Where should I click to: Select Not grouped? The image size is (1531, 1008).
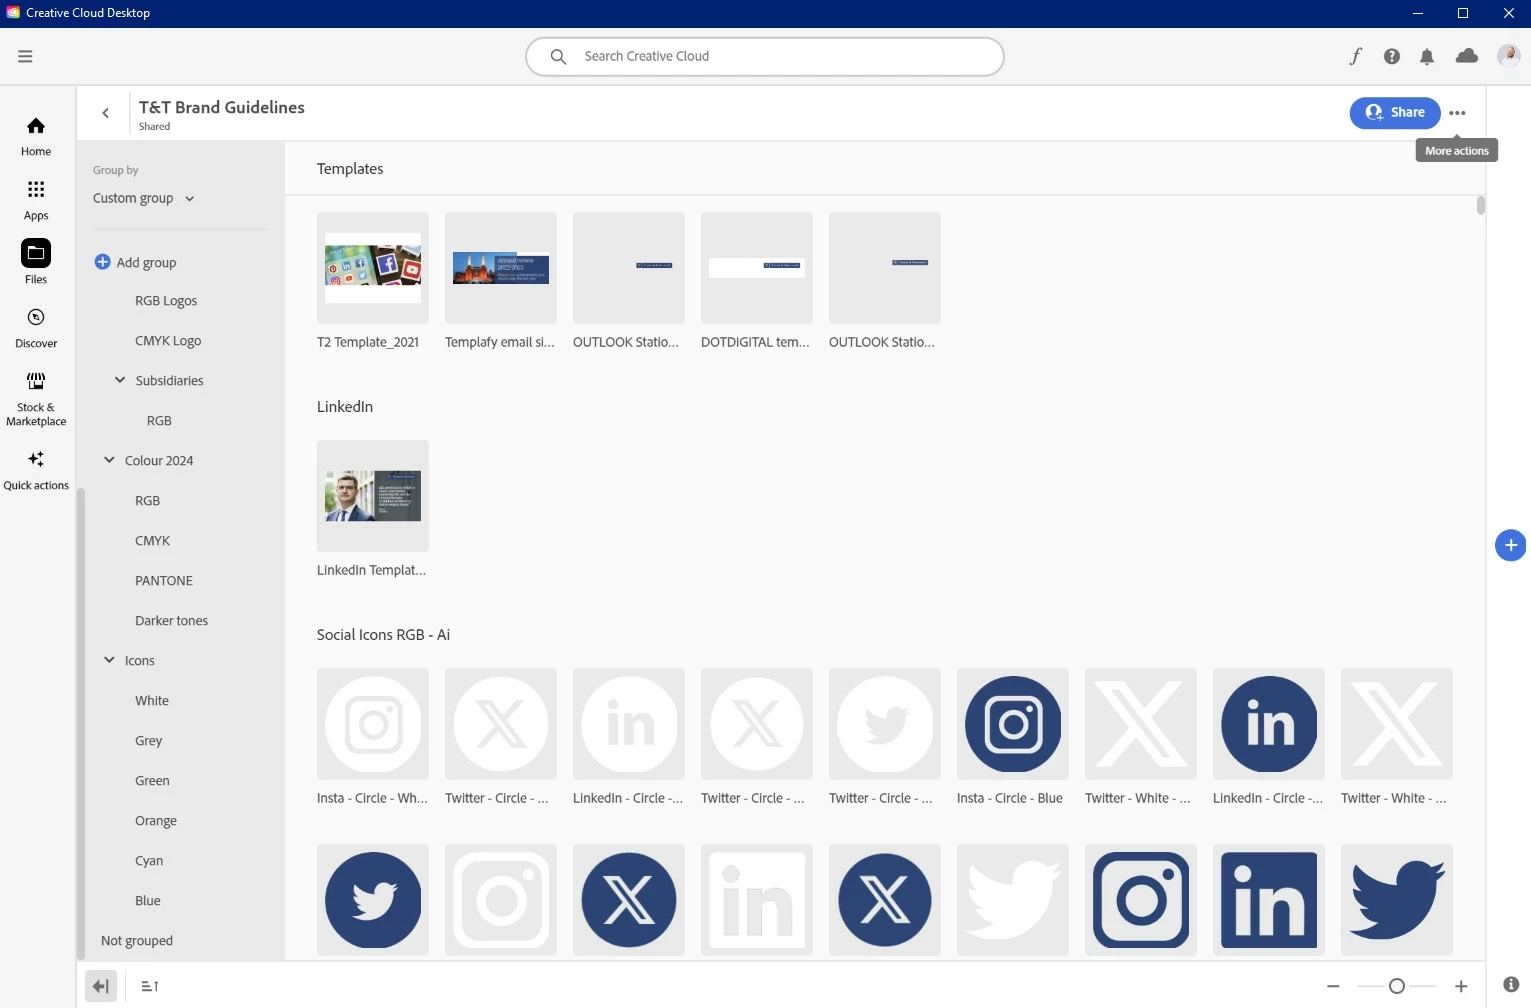pyautogui.click(x=137, y=940)
